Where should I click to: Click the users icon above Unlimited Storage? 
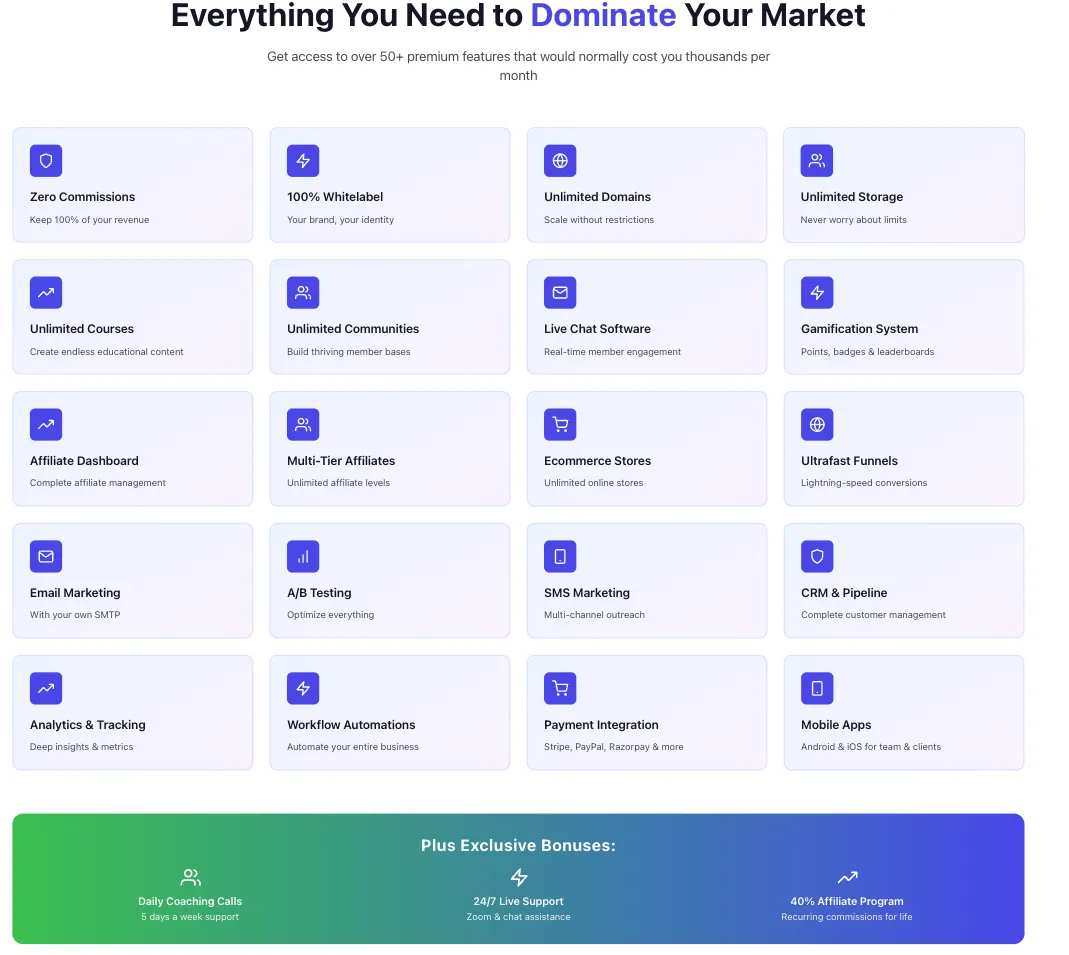(x=817, y=161)
